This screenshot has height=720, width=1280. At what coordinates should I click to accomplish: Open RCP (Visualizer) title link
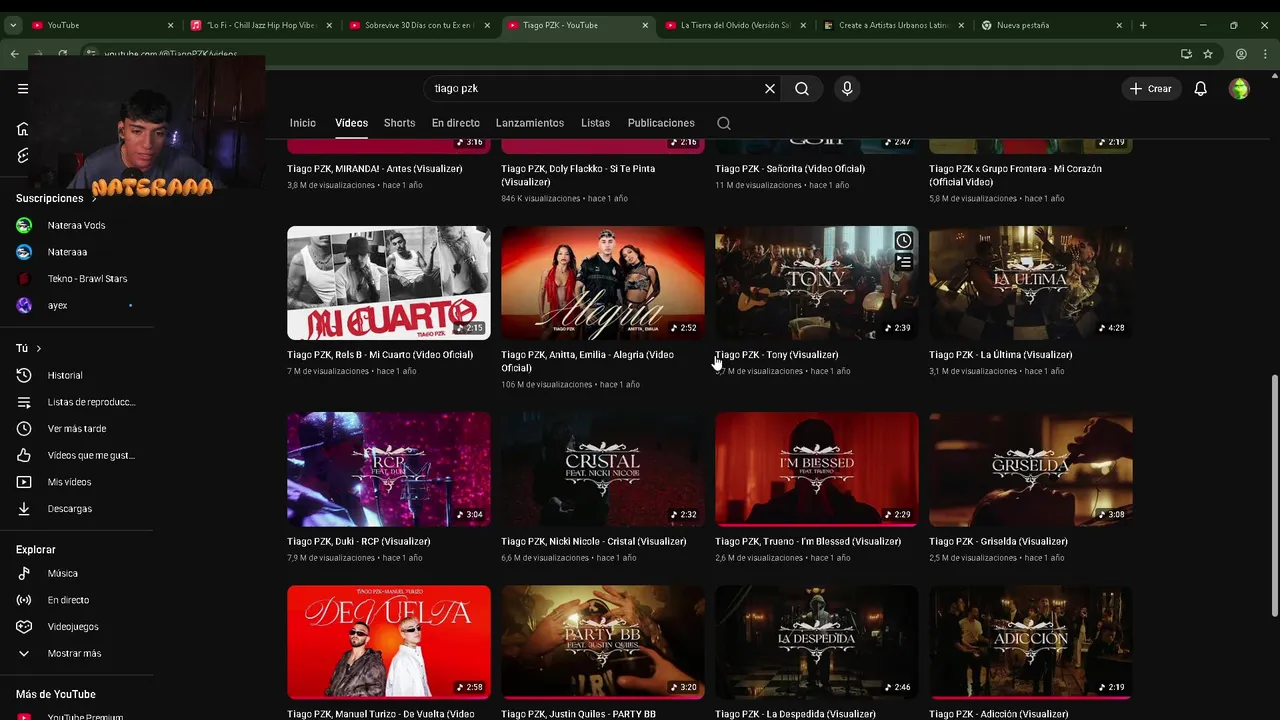358,542
